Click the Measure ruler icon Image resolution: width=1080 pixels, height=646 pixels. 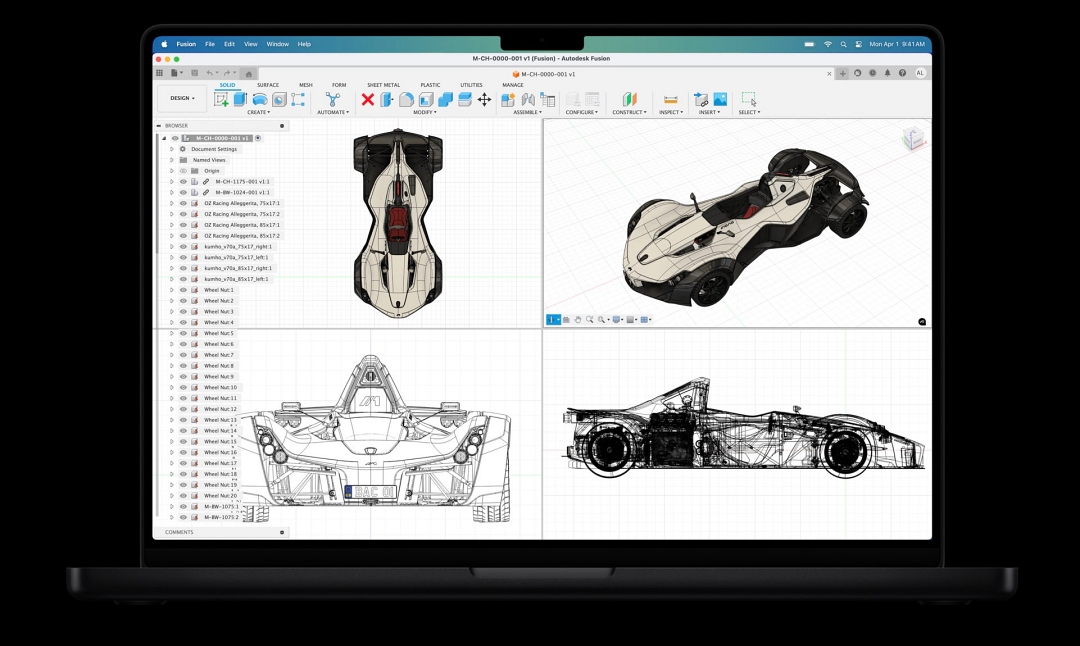[670, 100]
